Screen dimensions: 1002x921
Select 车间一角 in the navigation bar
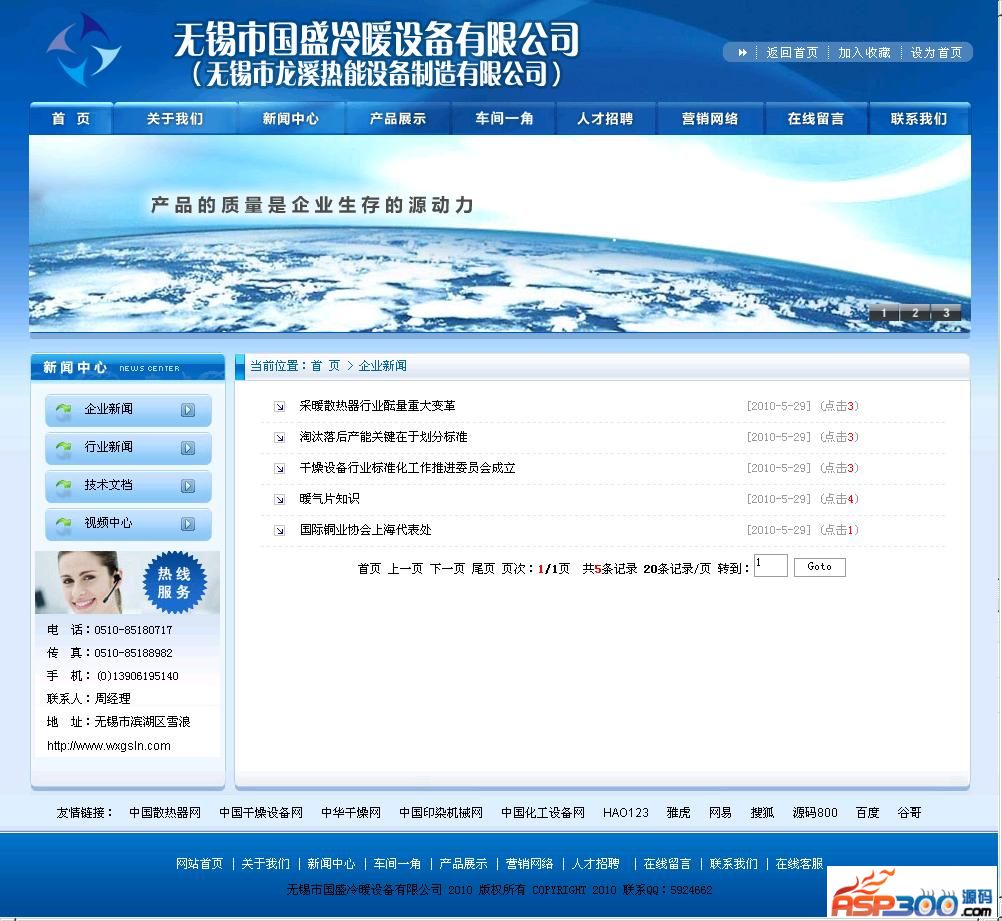(504, 119)
